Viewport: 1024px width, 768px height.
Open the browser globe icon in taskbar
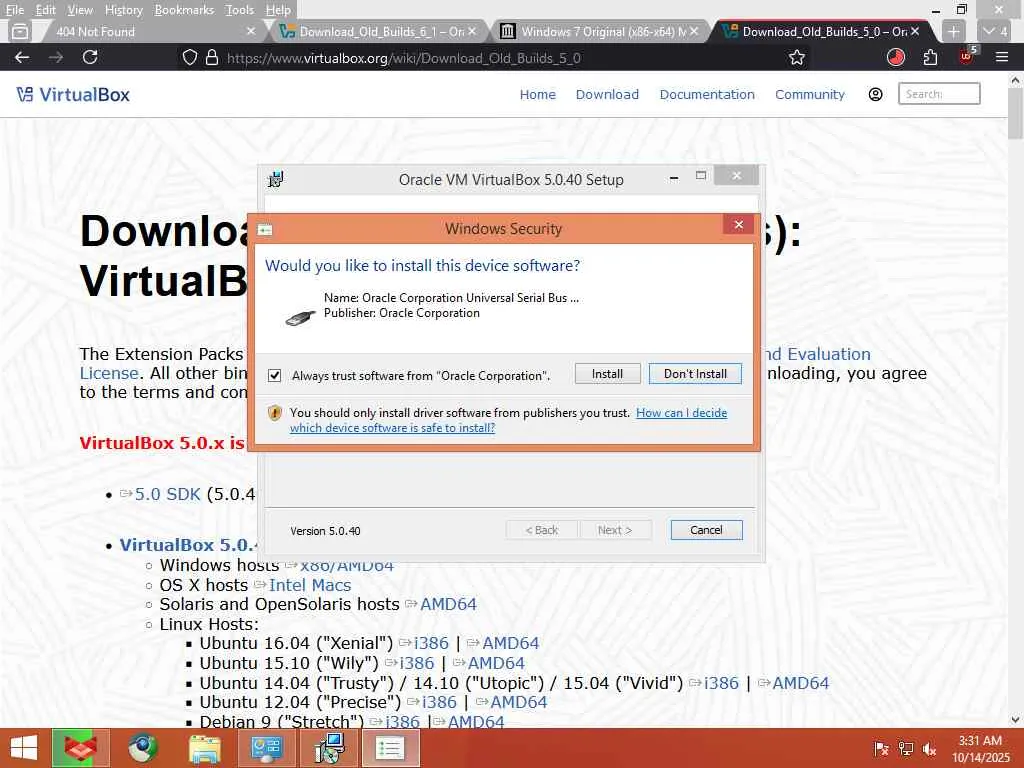pyautogui.click(x=142, y=748)
